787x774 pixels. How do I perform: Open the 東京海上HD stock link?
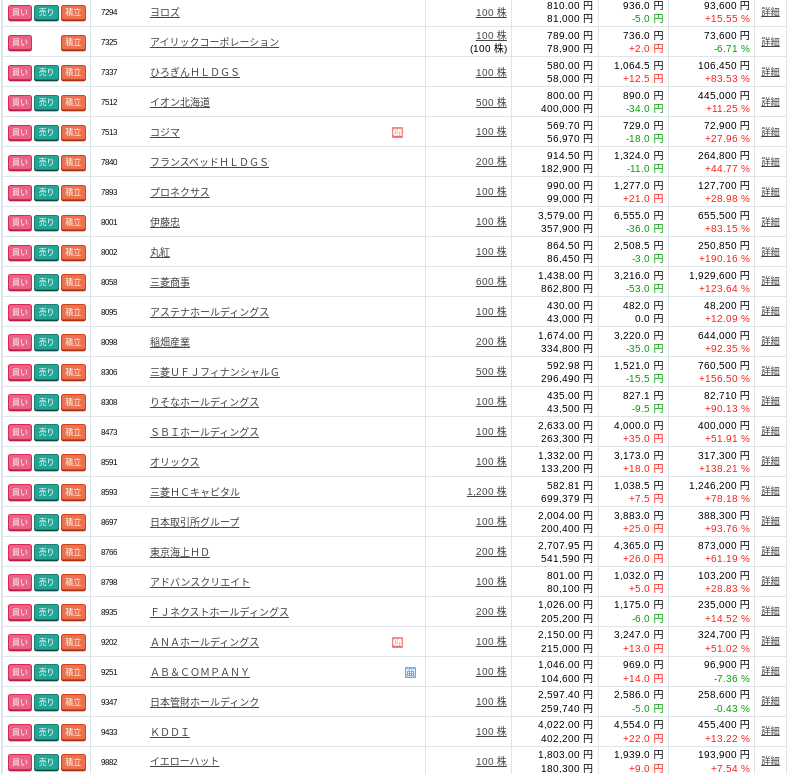click(x=180, y=553)
